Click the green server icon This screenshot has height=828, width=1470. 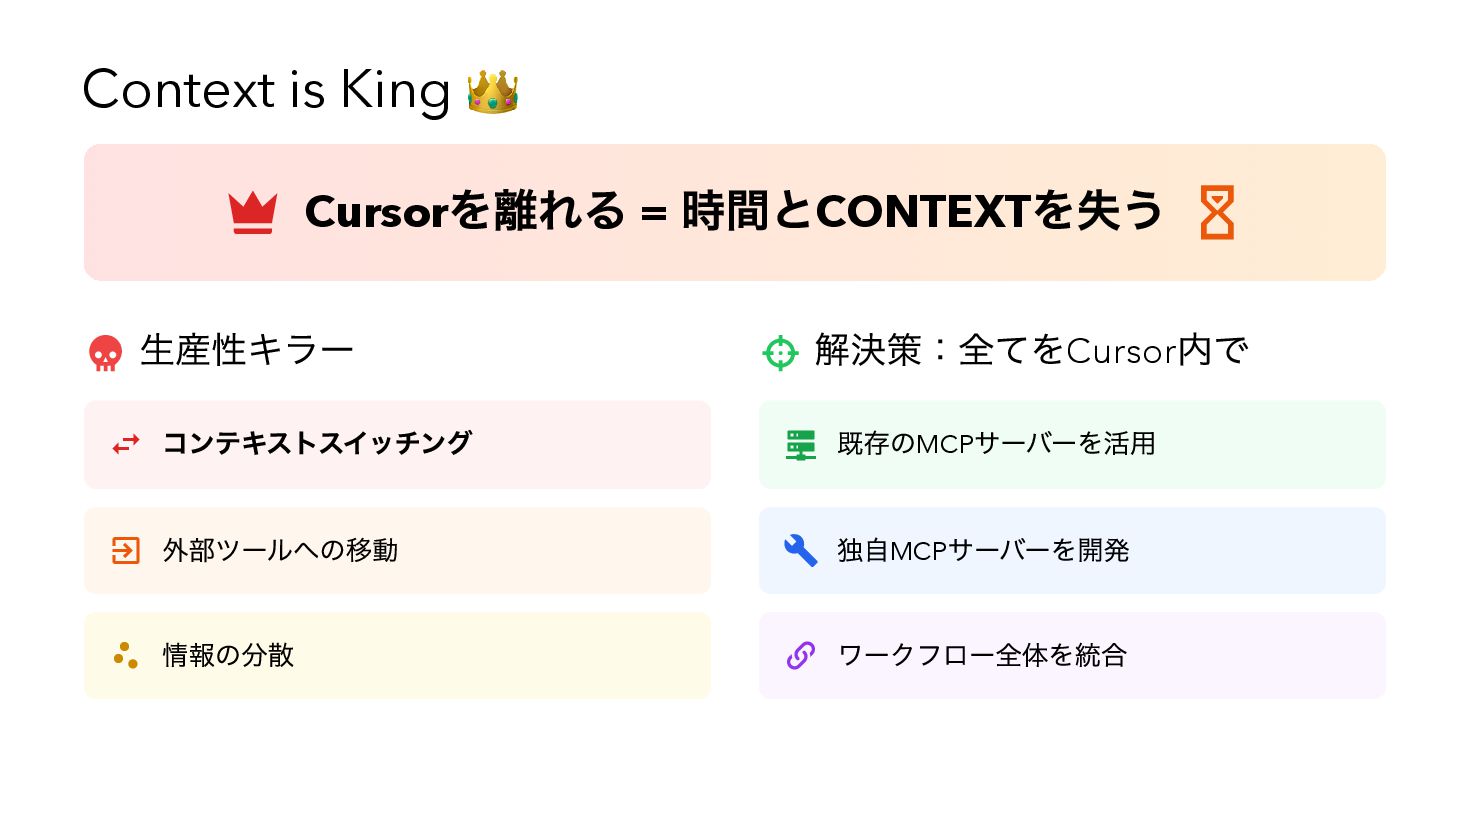pyautogui.click(x=801, y=444)
